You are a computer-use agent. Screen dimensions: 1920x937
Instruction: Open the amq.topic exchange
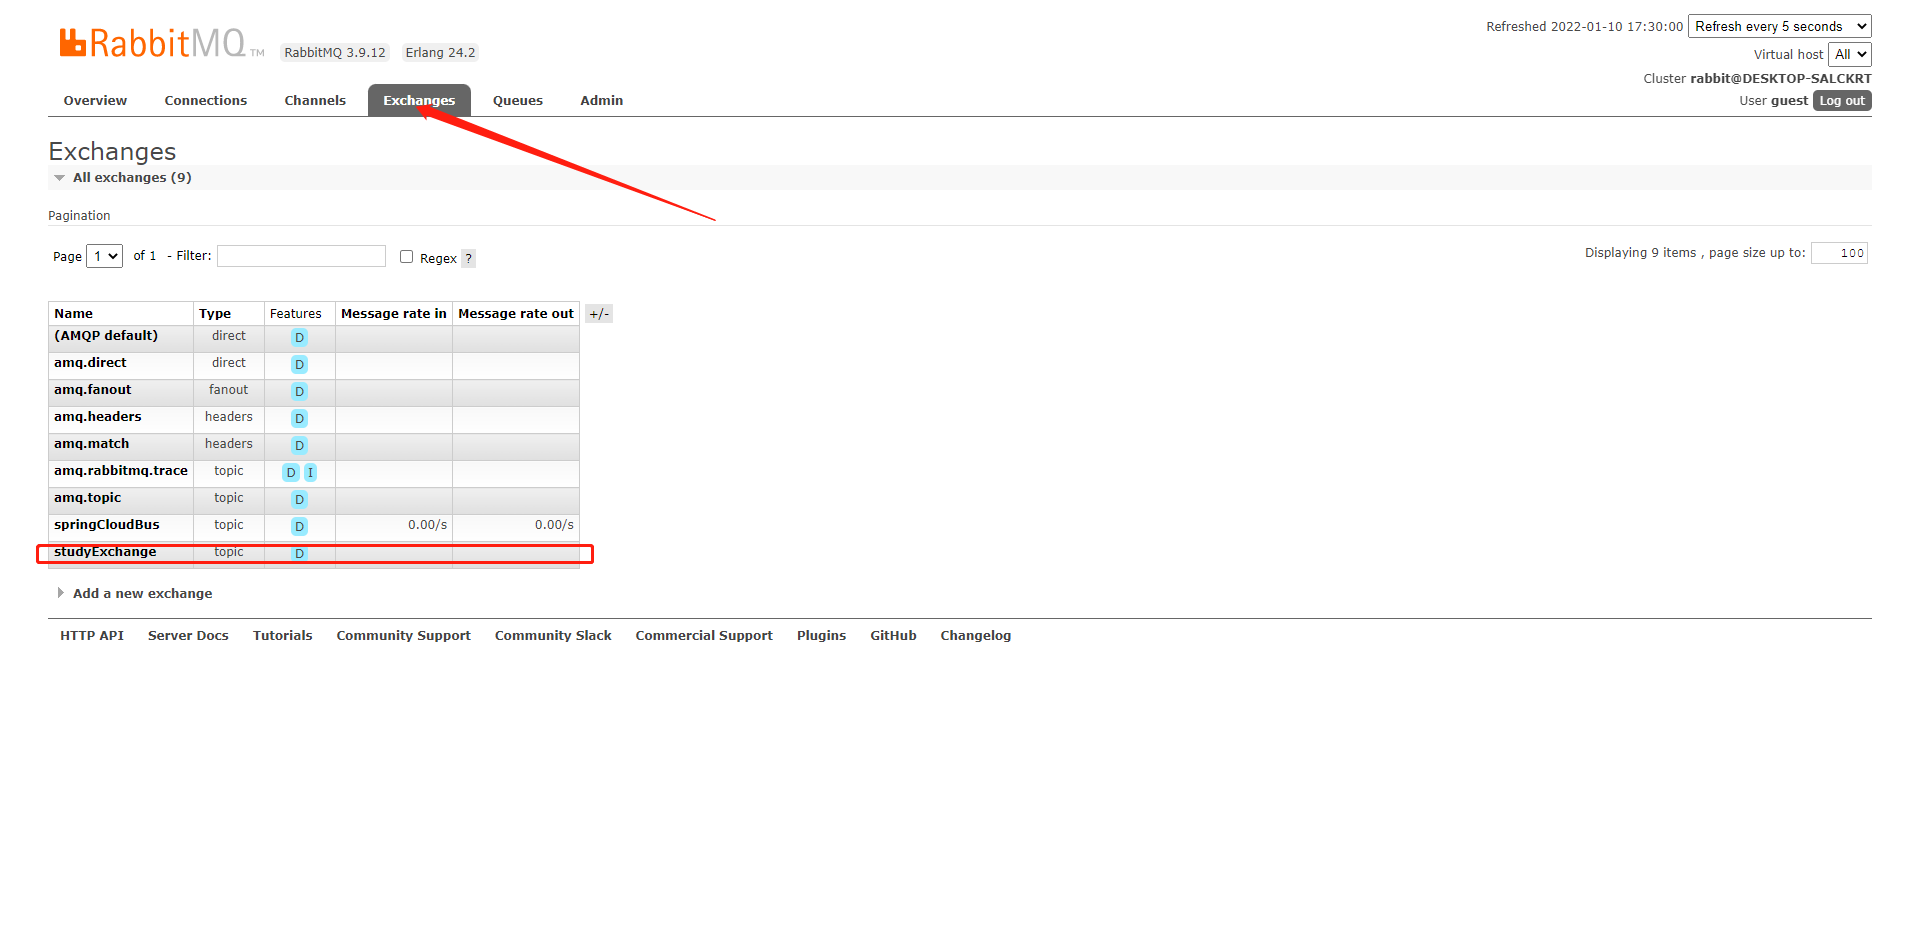pyautogui.click(x=87, y=498)
